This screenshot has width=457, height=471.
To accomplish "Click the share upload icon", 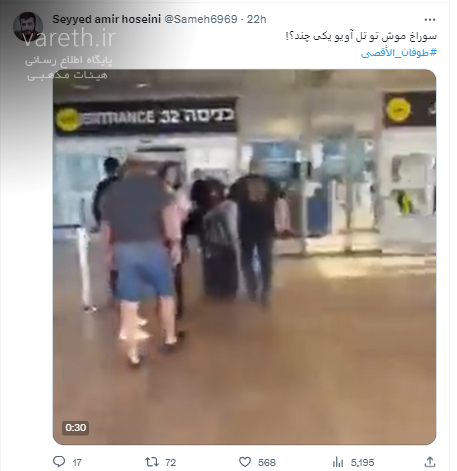I will click(x=430, y=462).
